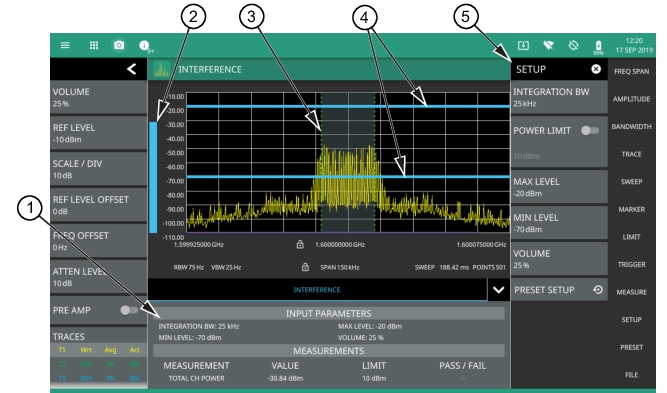667x393 pixels.
Task: Click the SPAN 150 kHz readout
Action: click(x=339, y=267)
